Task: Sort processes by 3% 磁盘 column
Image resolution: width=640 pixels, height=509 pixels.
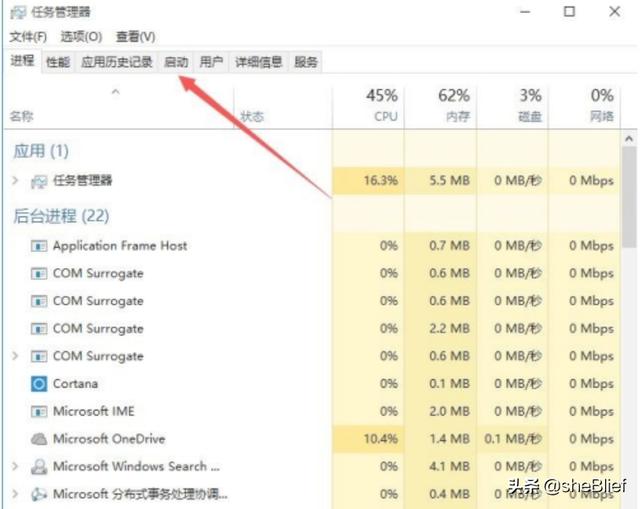Action: point(512,107)
